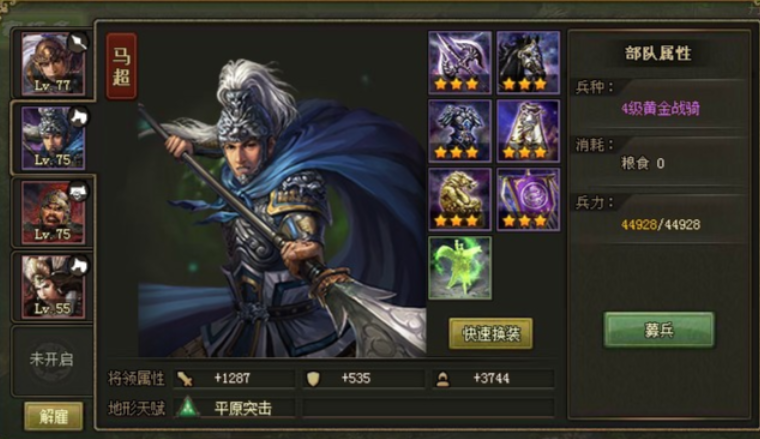Select the golden tiger tally slot
The image size is (760, 439).
pos(459,199)
